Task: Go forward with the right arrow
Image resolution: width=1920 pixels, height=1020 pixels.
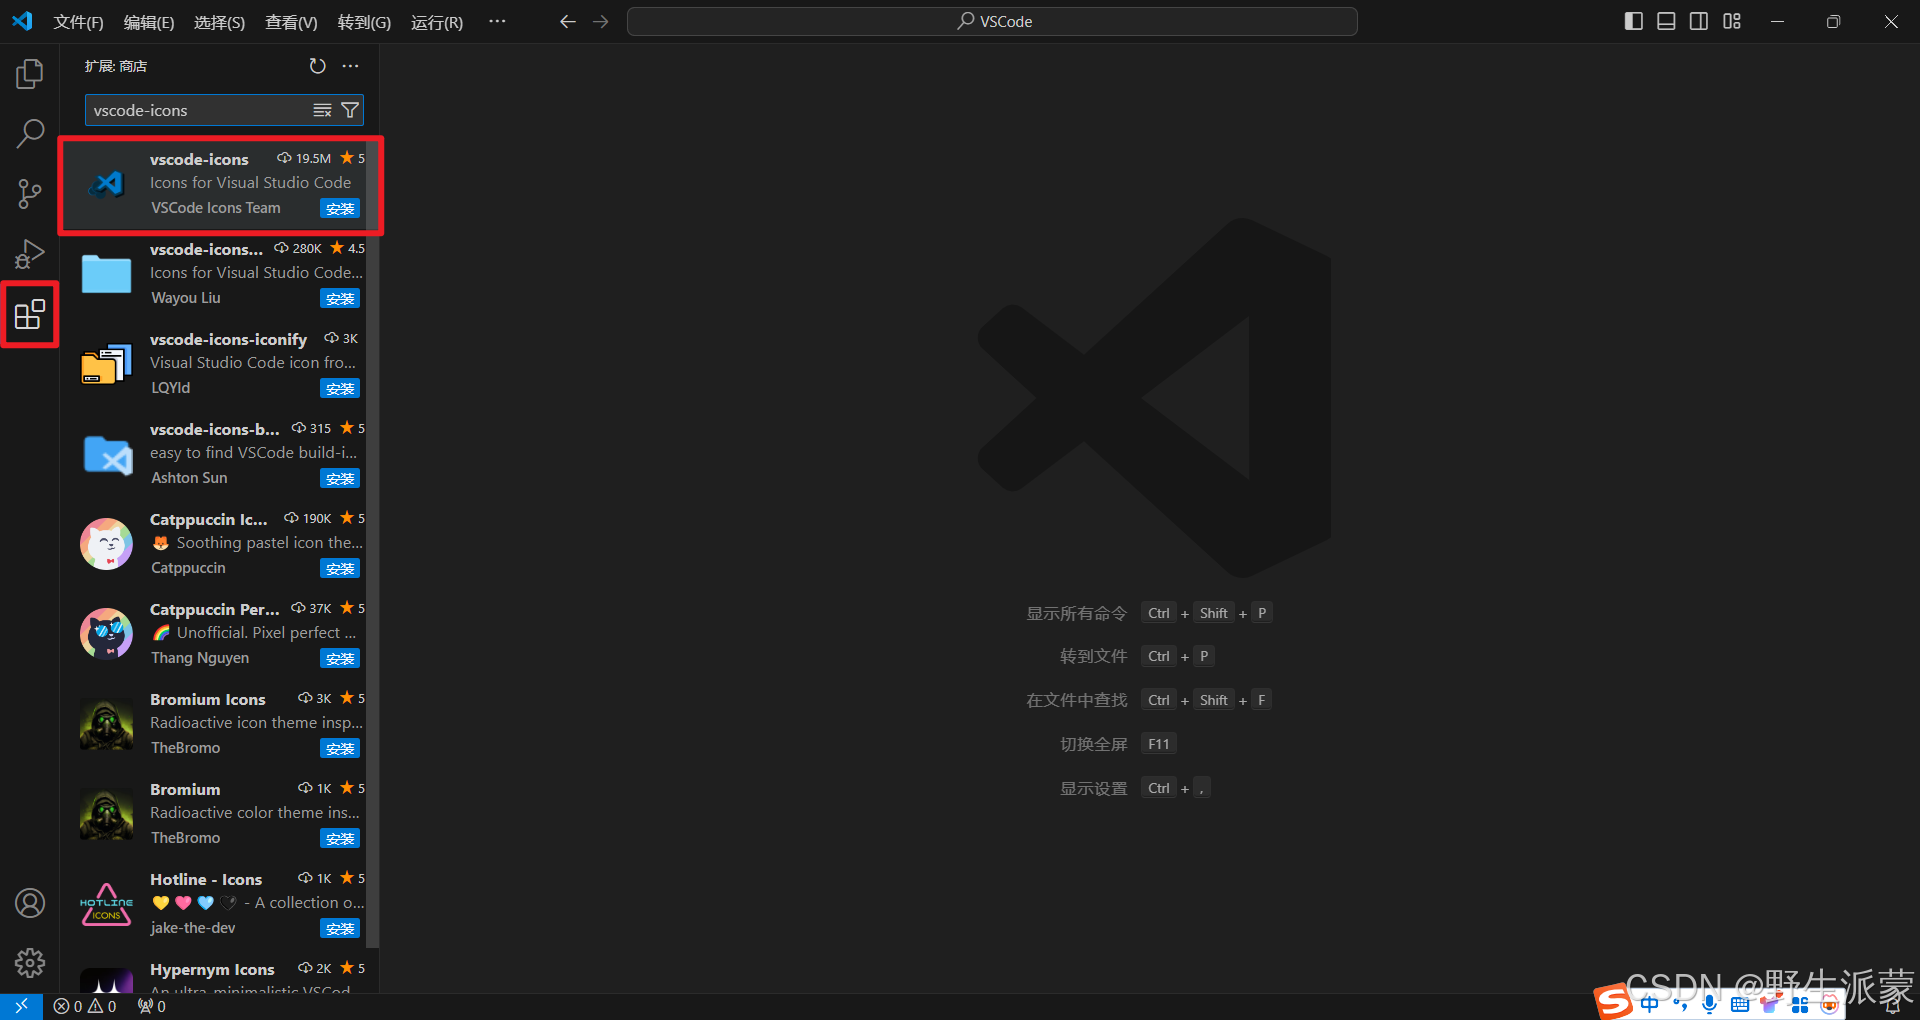Action: (x=601, y=21)
